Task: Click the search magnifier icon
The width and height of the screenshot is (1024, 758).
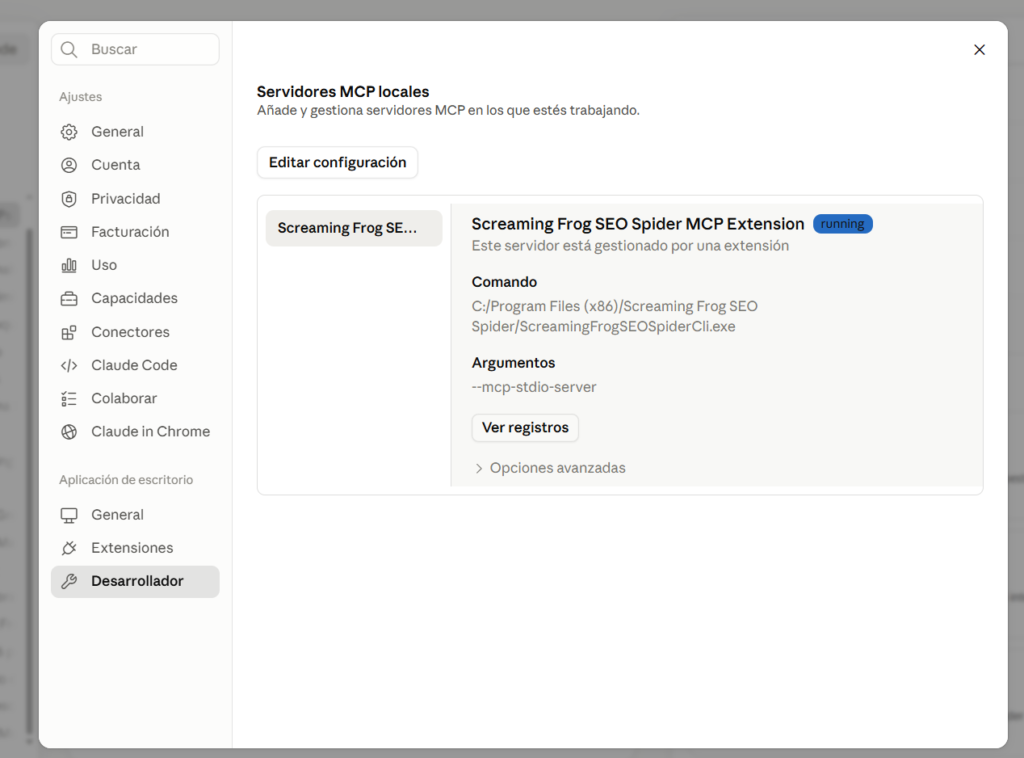Action: click(69, 50)
